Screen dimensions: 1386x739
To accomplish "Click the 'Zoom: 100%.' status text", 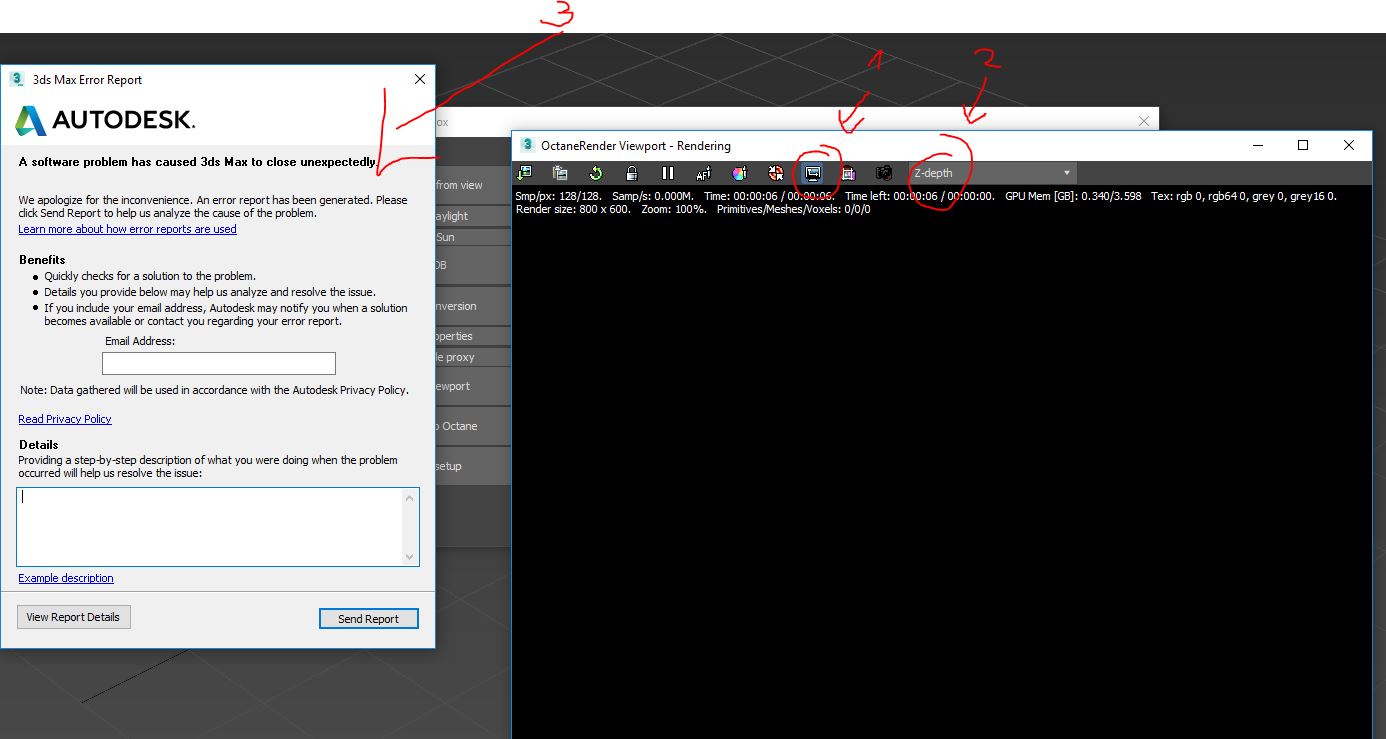I will (x=674, y=210).
